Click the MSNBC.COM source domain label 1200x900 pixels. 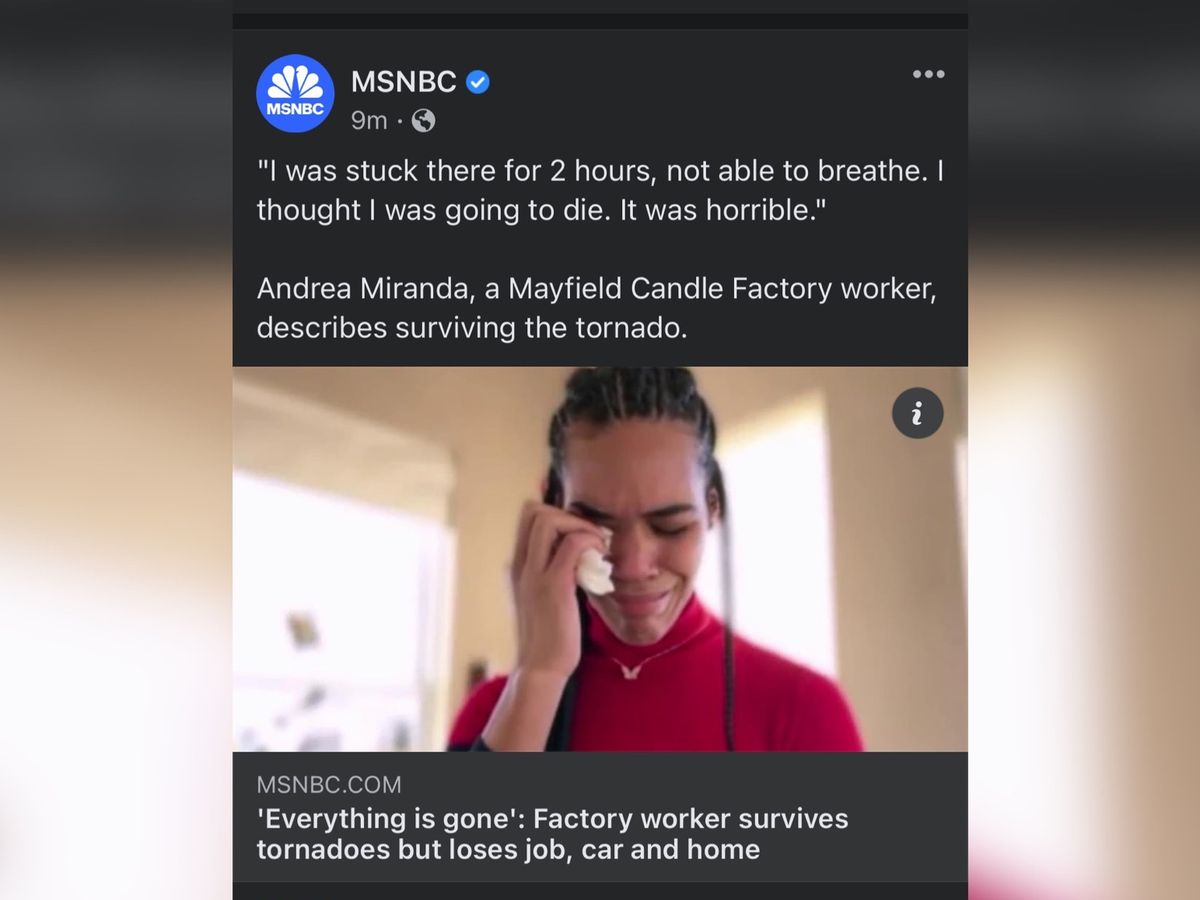point(329,785)
